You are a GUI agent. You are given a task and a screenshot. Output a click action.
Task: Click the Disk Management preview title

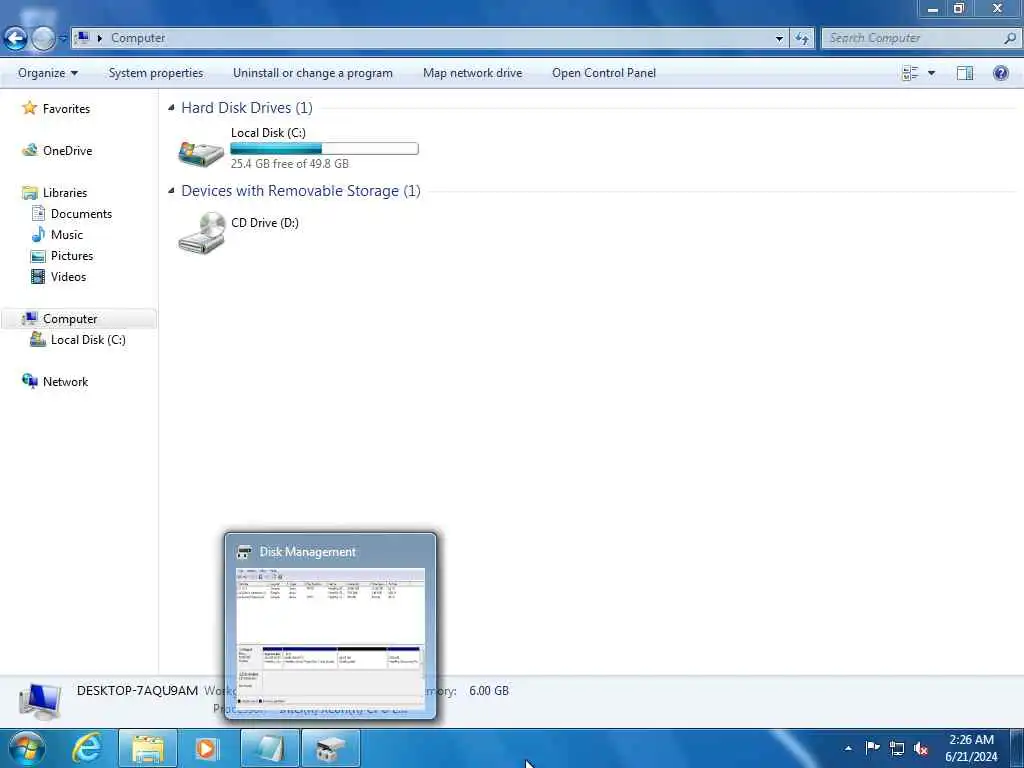pyautogui.click(x=308, y=552)
